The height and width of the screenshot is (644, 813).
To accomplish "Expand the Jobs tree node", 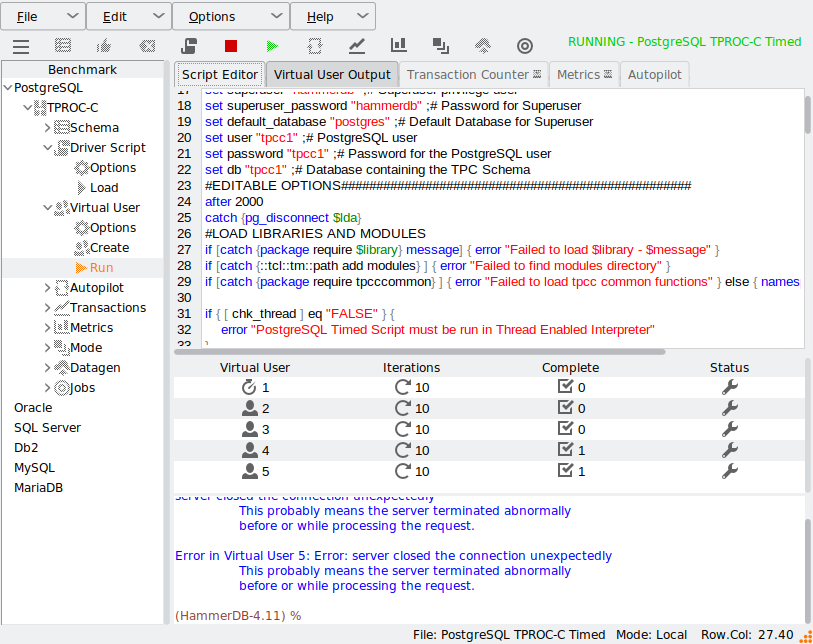I will tap(47, 388).
